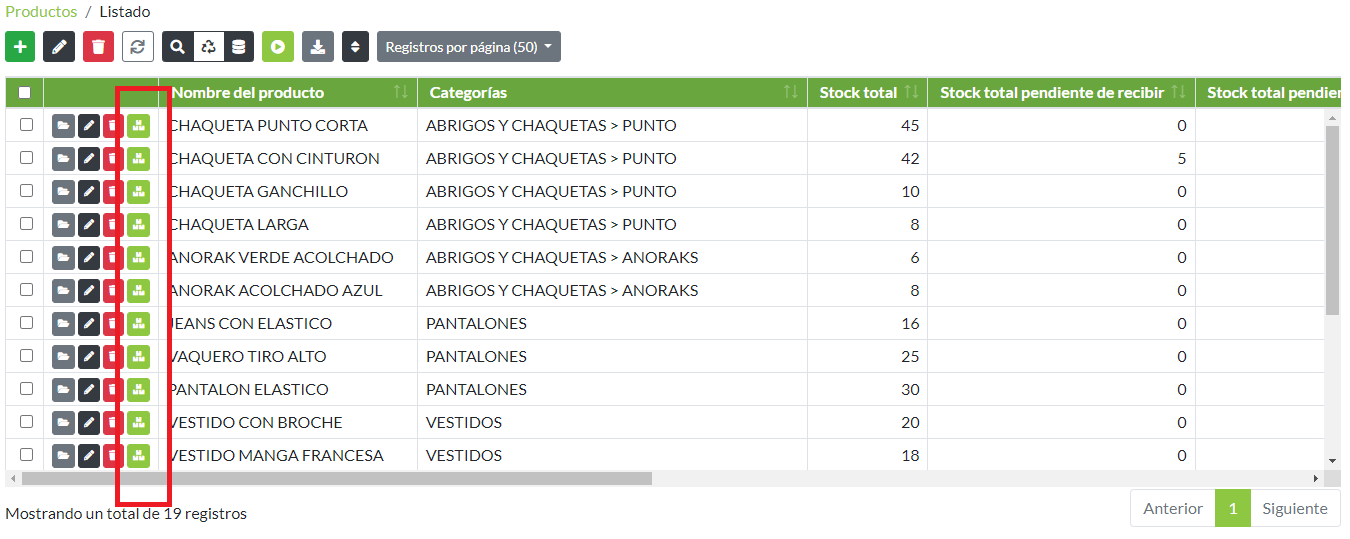The width and height of the screenshot is (1350, 539).
Task: Select the VESTIDO CON BROCHE row checkbox
Action: 27,421
